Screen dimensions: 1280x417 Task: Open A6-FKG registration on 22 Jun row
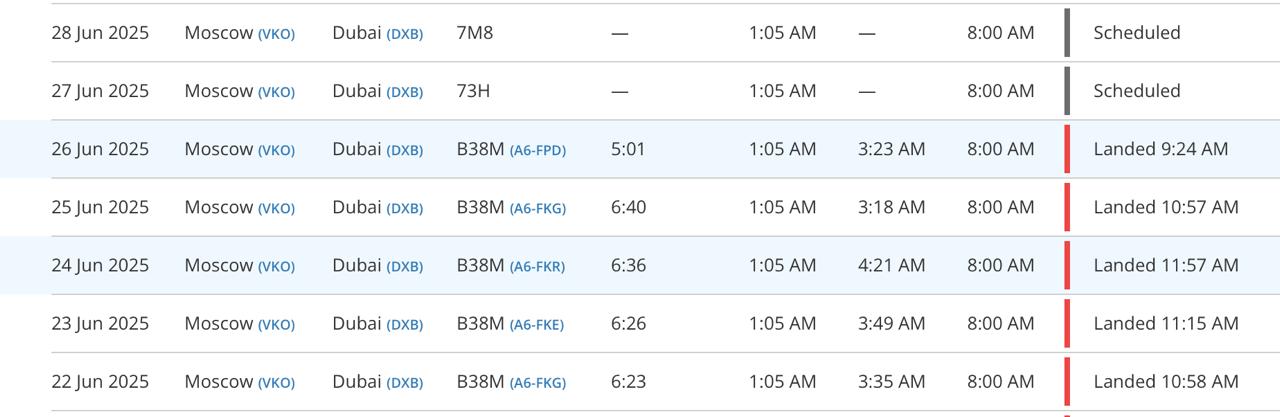click(x=537, y=382)
